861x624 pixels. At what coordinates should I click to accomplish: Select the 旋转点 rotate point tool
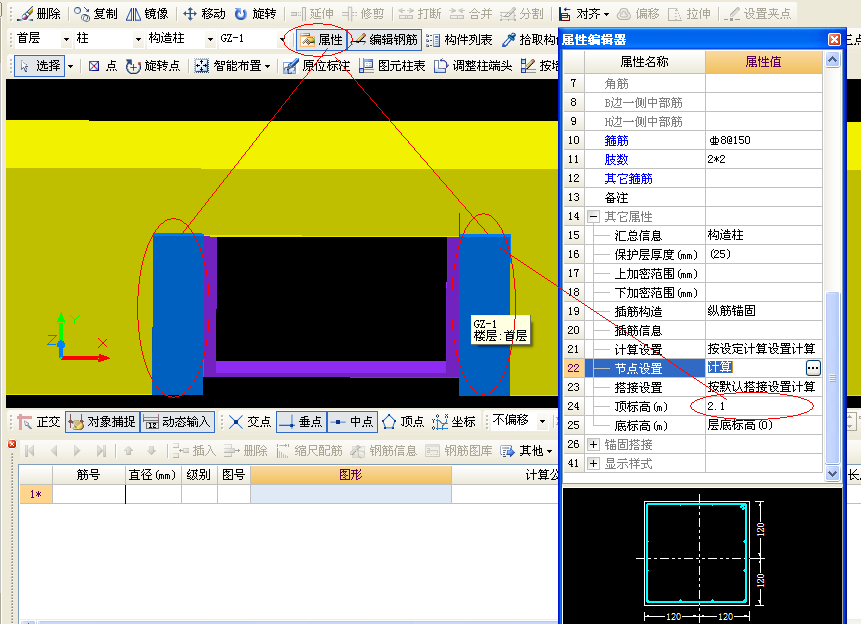[153, 66]
